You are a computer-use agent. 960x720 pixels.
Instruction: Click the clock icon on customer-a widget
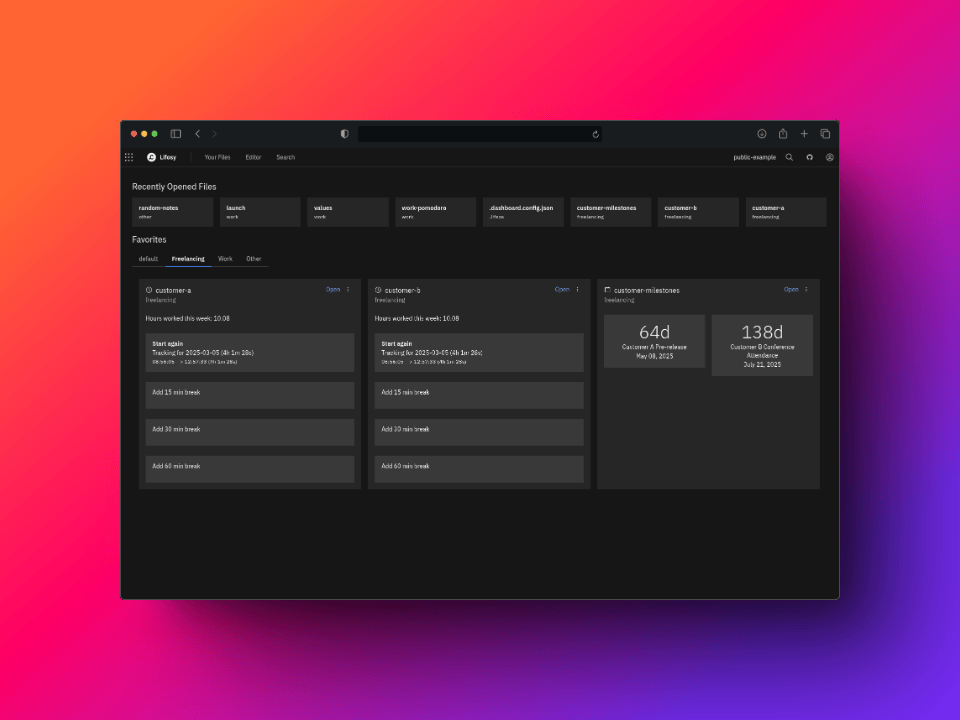(x=148, y=290)
